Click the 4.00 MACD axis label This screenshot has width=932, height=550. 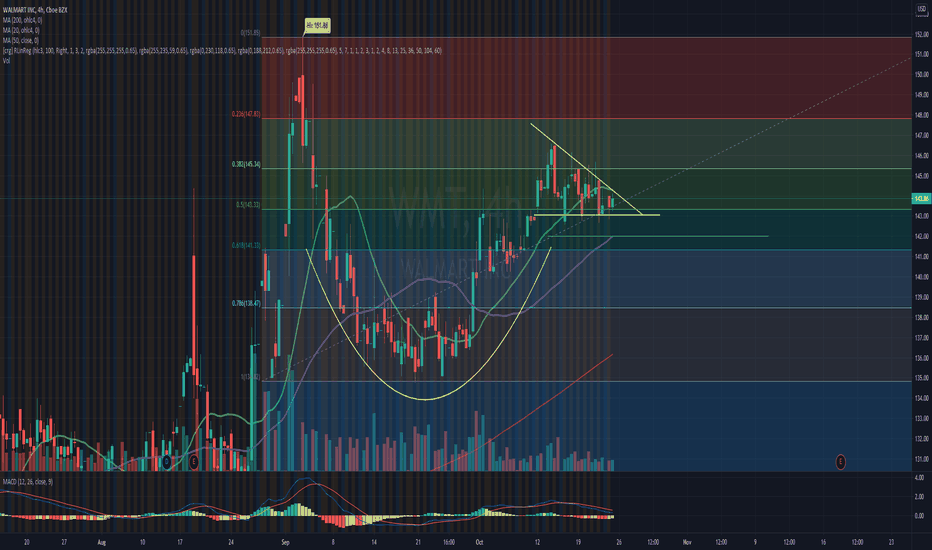(x=919, y=477)
